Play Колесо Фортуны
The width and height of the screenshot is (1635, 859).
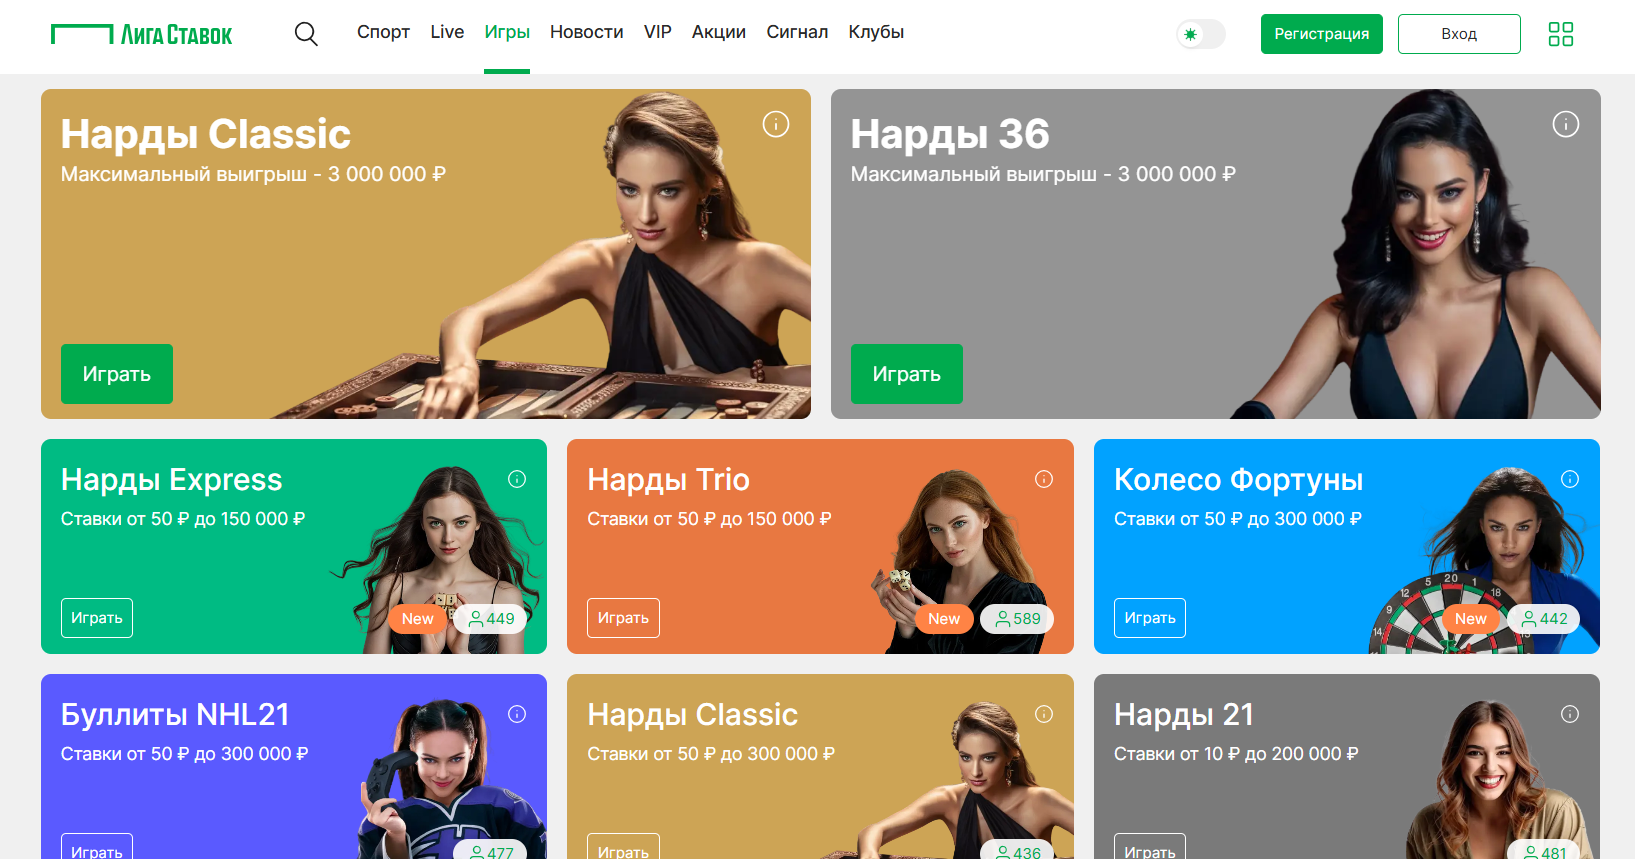click(x=1150, y=618)
